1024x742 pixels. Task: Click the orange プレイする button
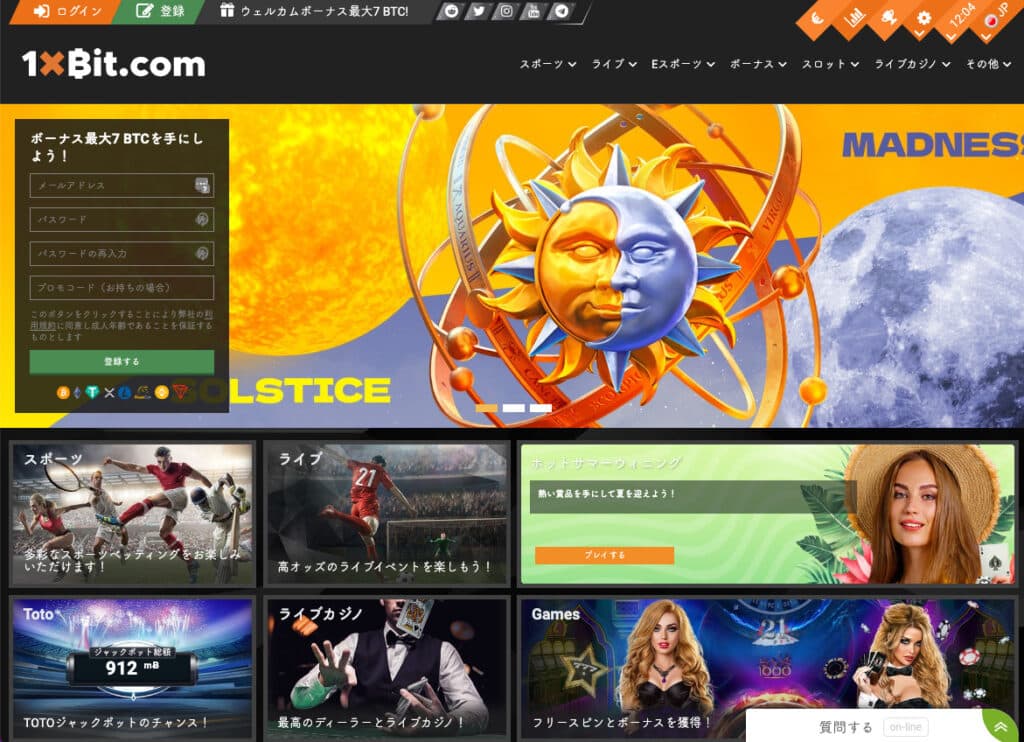pyautogui.click(x=604, y=555)
